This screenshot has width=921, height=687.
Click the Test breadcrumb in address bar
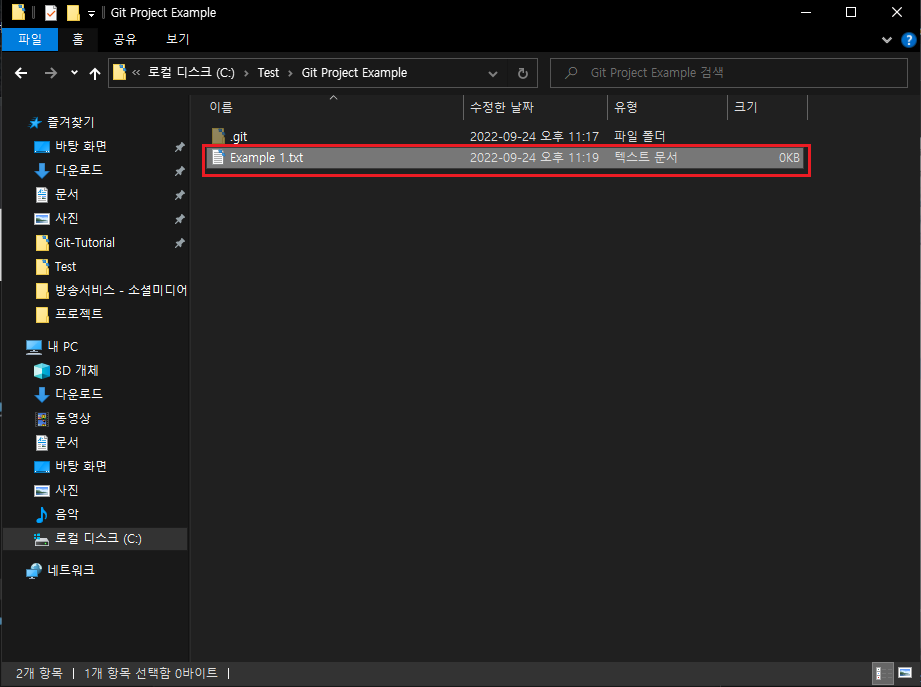268,73
